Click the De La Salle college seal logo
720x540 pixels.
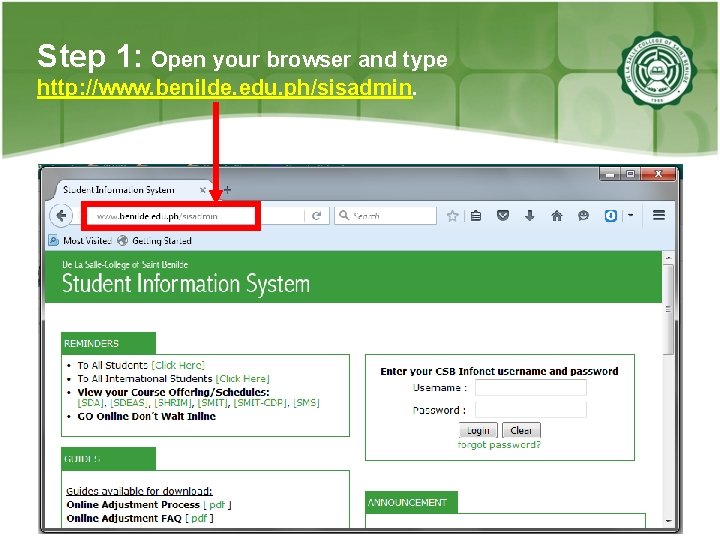pos(657,70)
